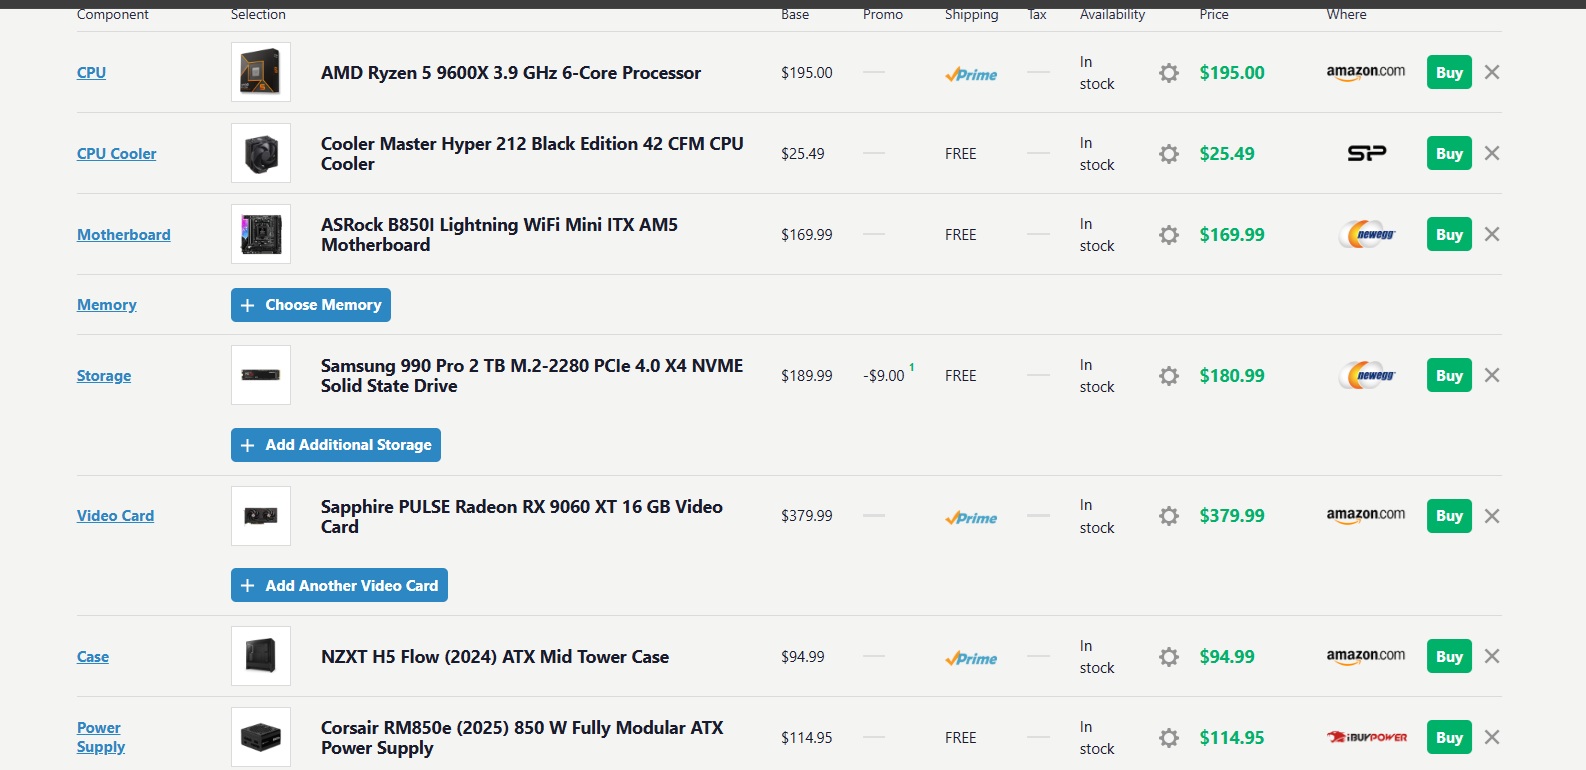Remove the NZXT H5 Flow case
Screen dimensions: 1586x770
pyautogui.click(x=1492, y=656)
